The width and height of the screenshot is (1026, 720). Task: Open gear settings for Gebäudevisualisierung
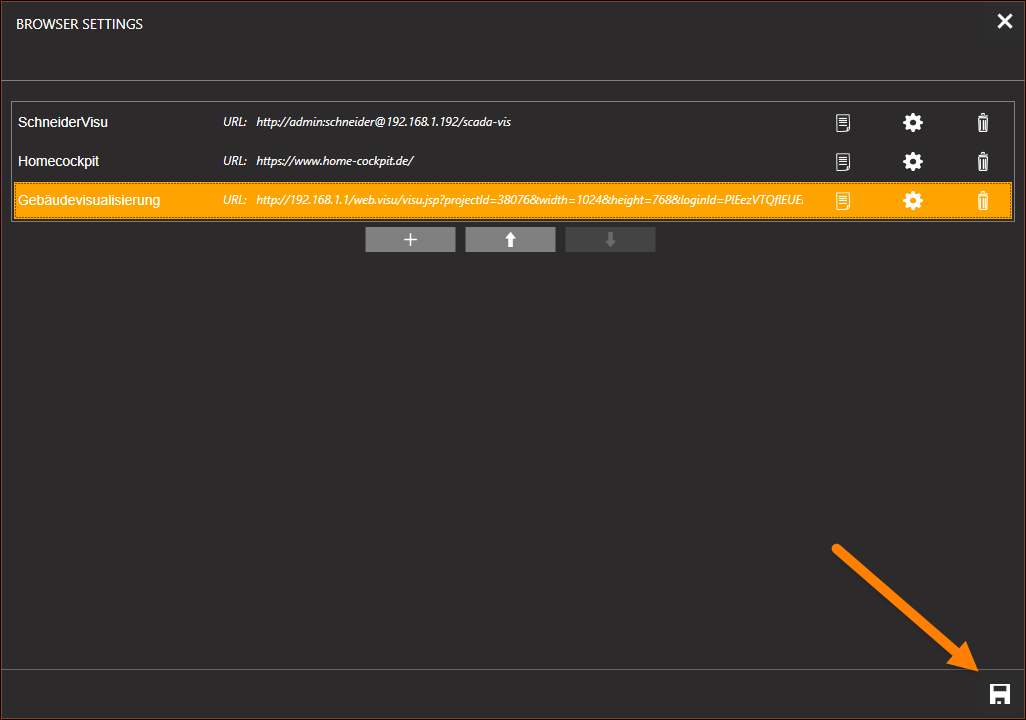(x=912, y=201)
